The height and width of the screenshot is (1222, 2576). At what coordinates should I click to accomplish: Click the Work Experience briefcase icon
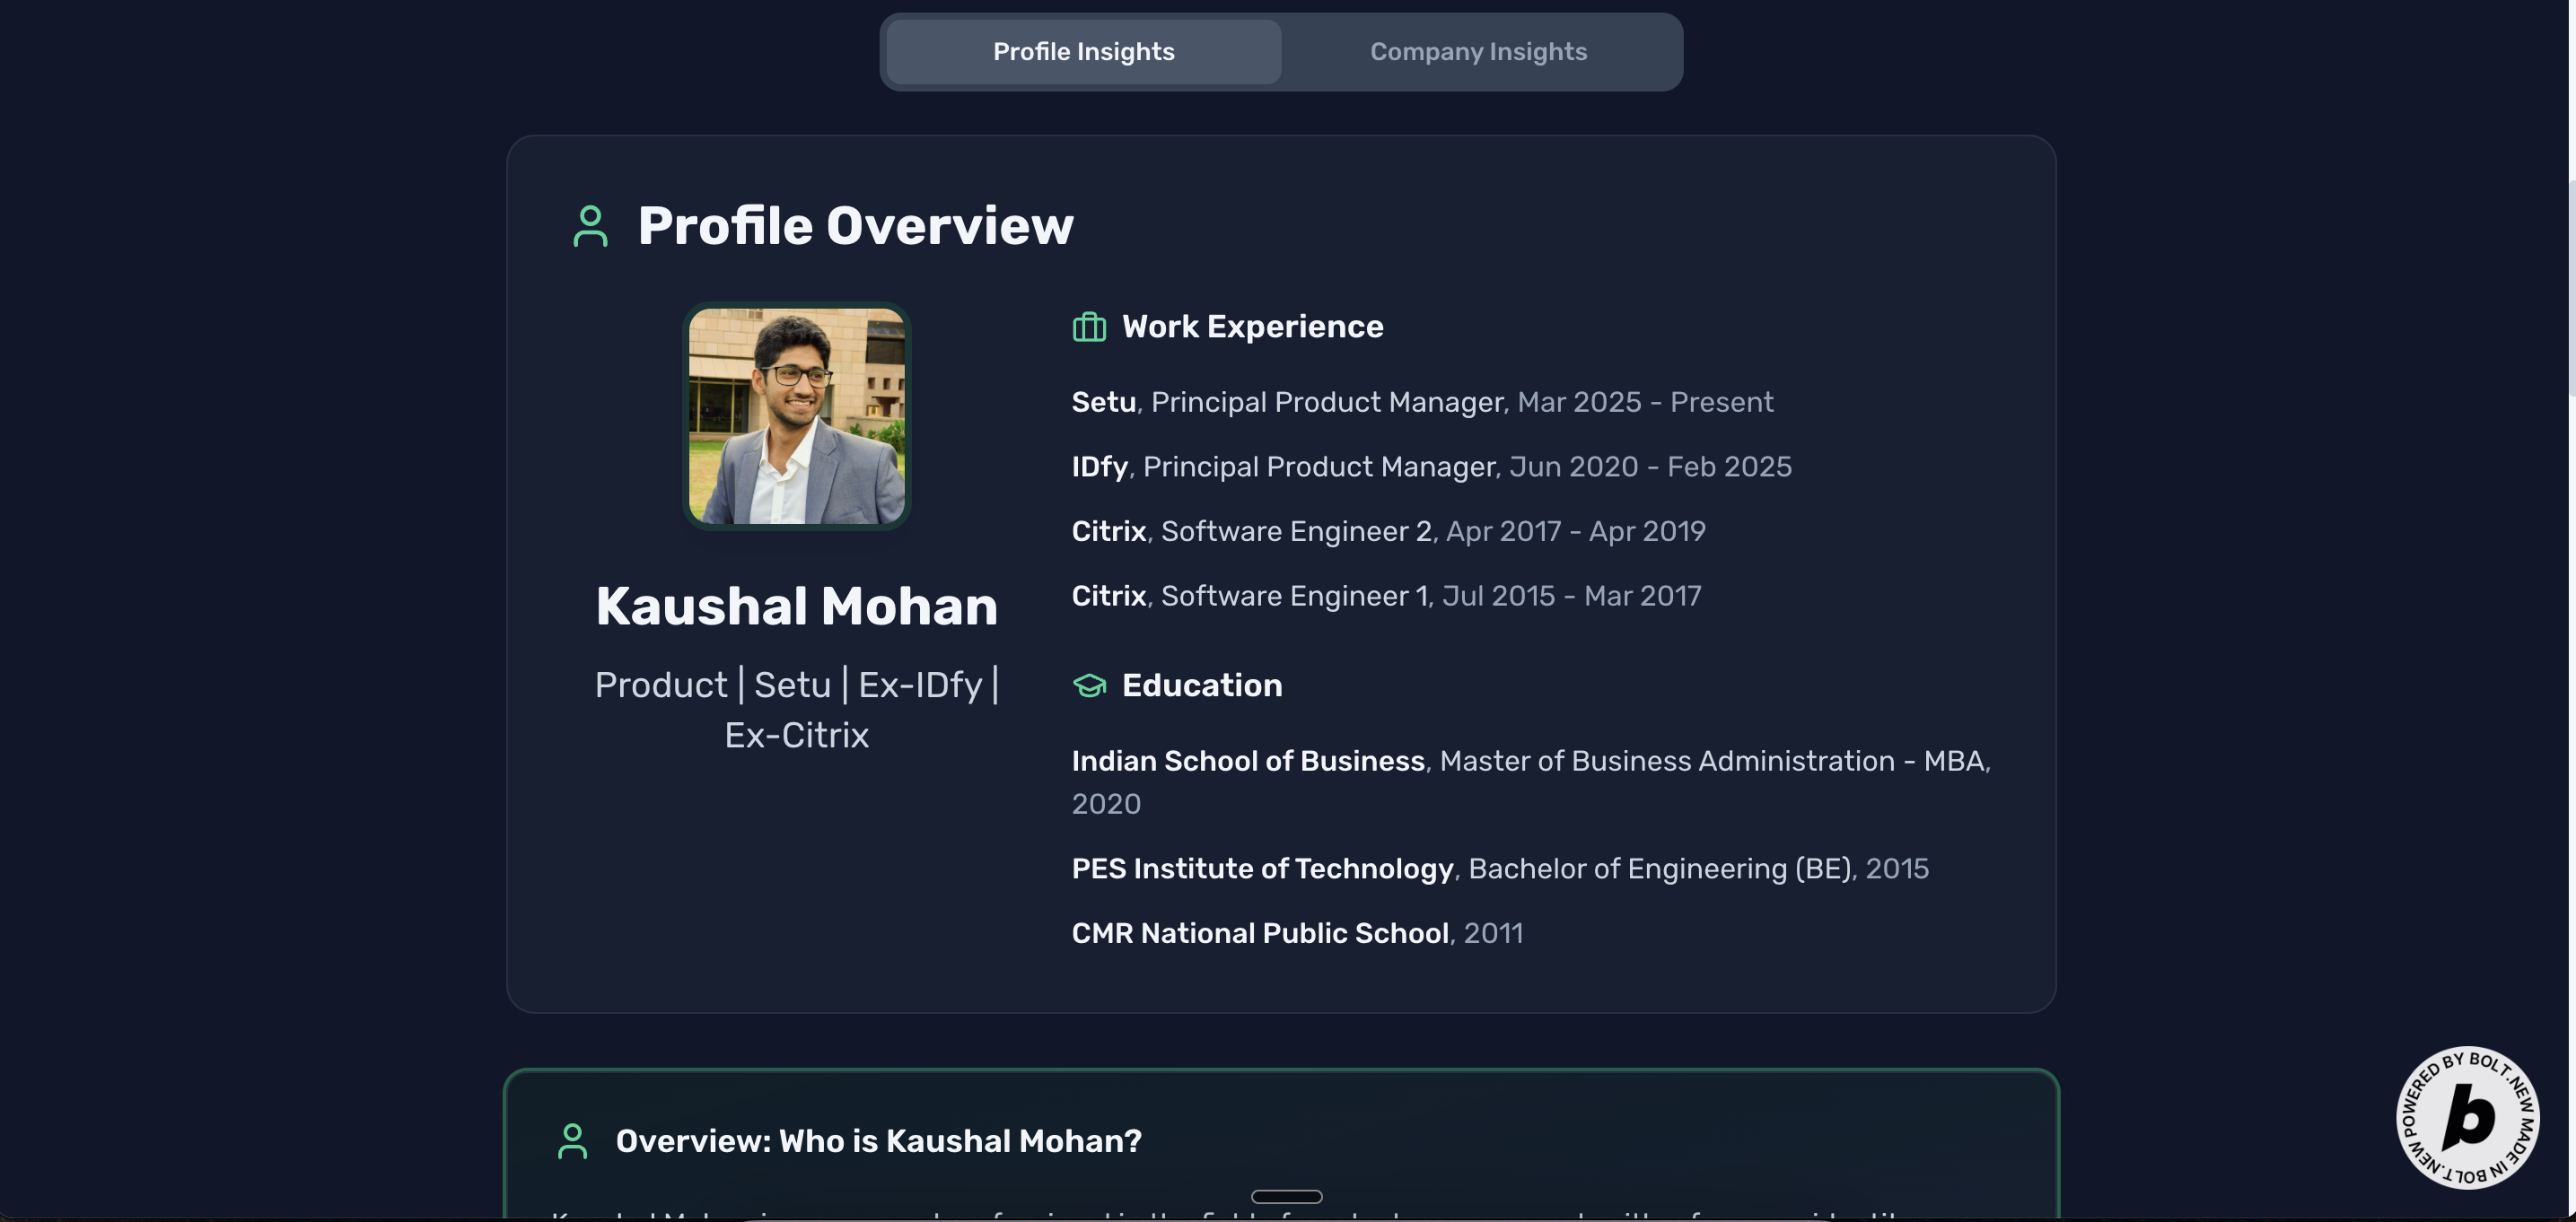(x=1089, y=327)
